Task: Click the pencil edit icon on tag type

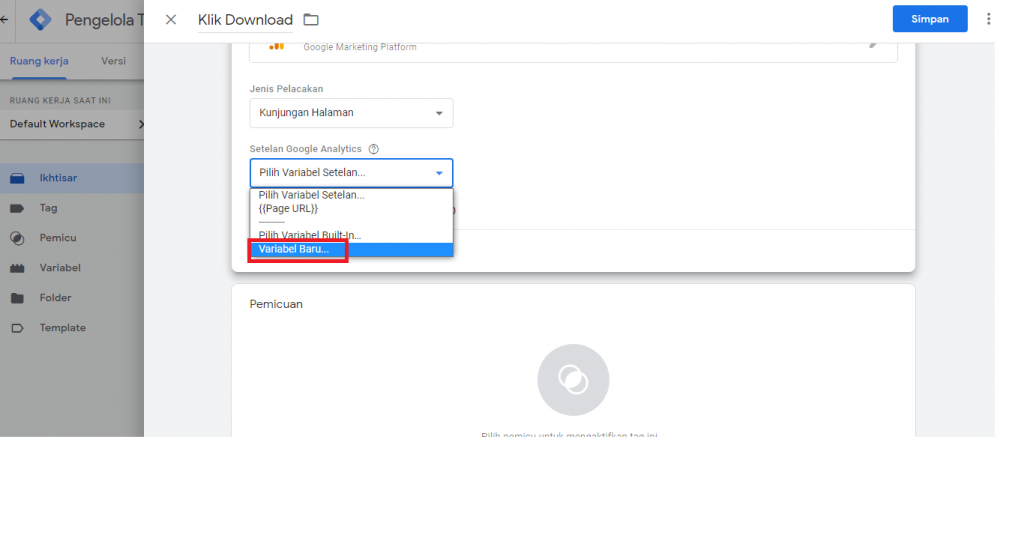Action: 873,44
